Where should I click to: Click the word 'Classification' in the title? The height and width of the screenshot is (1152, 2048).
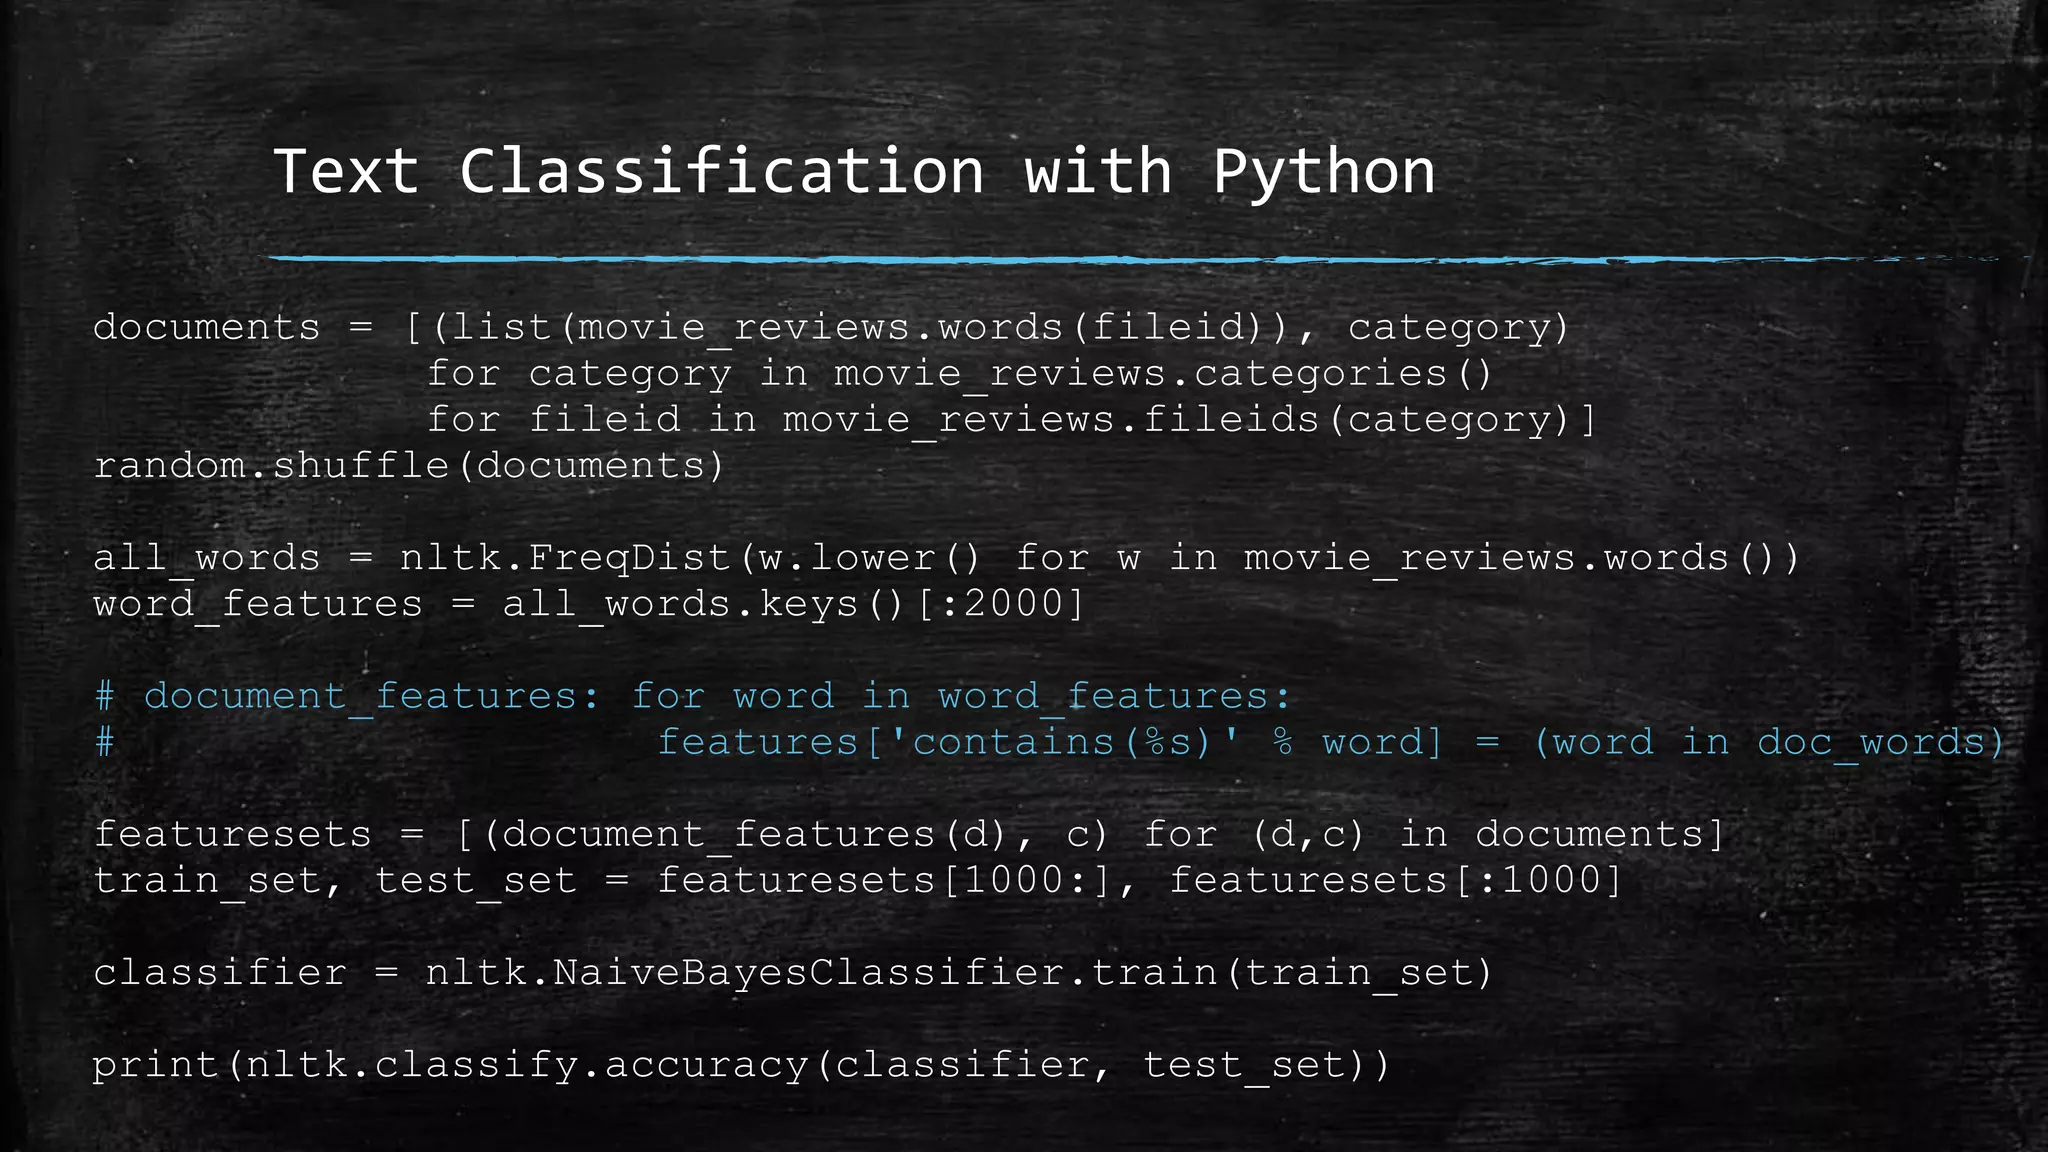721,172
